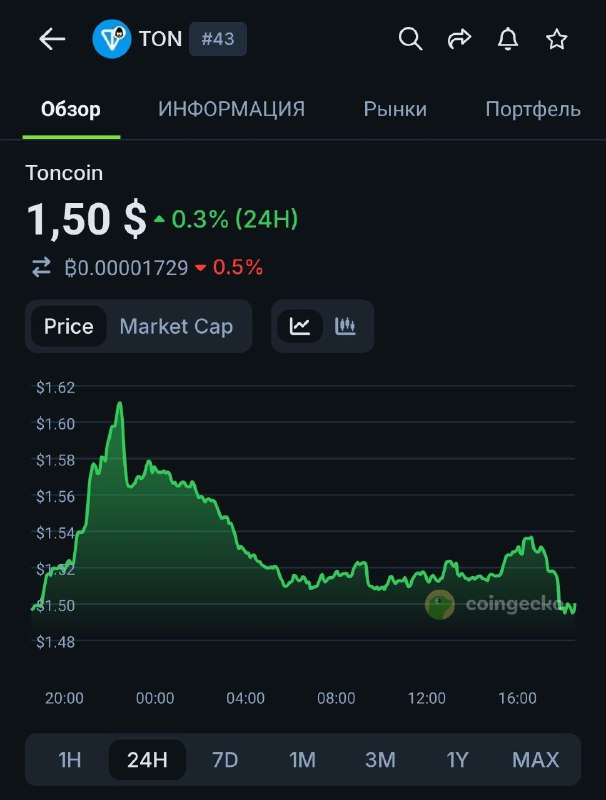
Task: Tap the share icon
Action: click(459, 39)
